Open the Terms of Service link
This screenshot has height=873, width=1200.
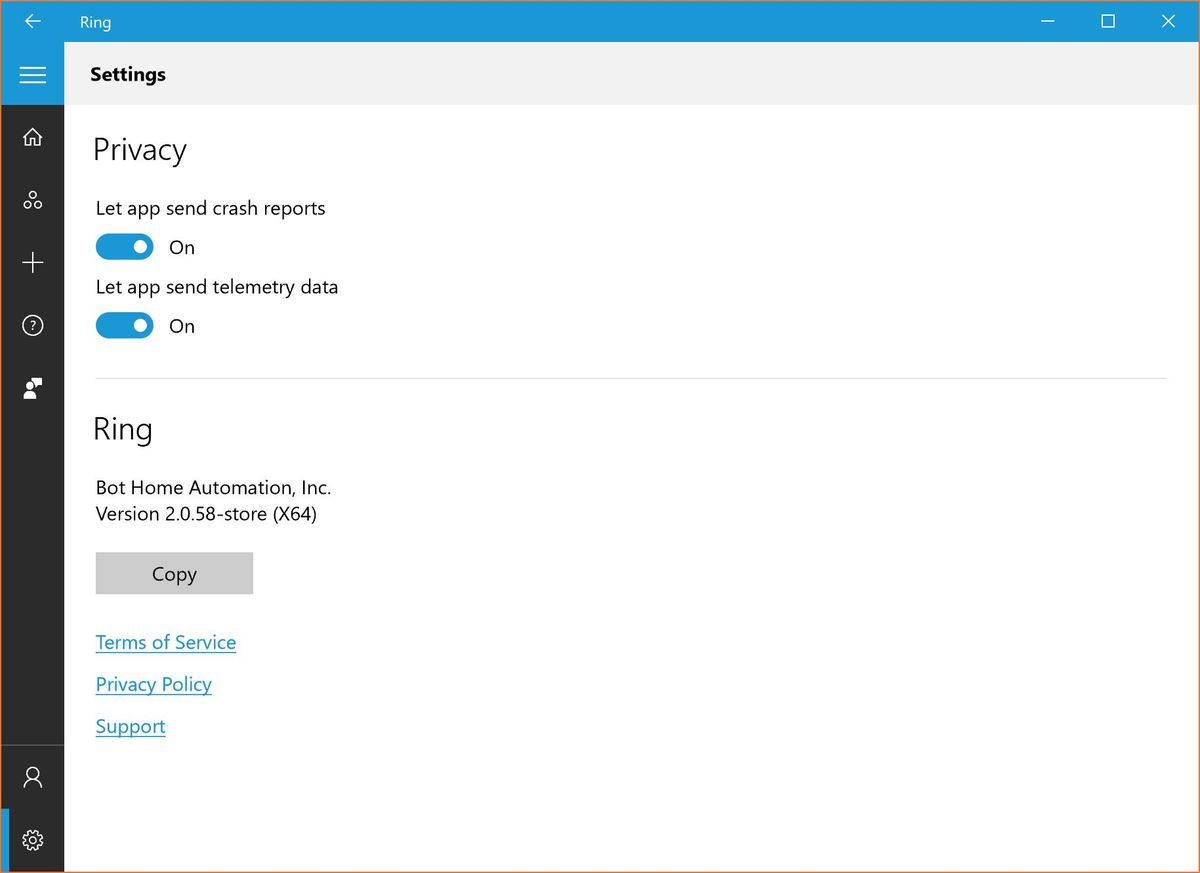tap(166, 642)
